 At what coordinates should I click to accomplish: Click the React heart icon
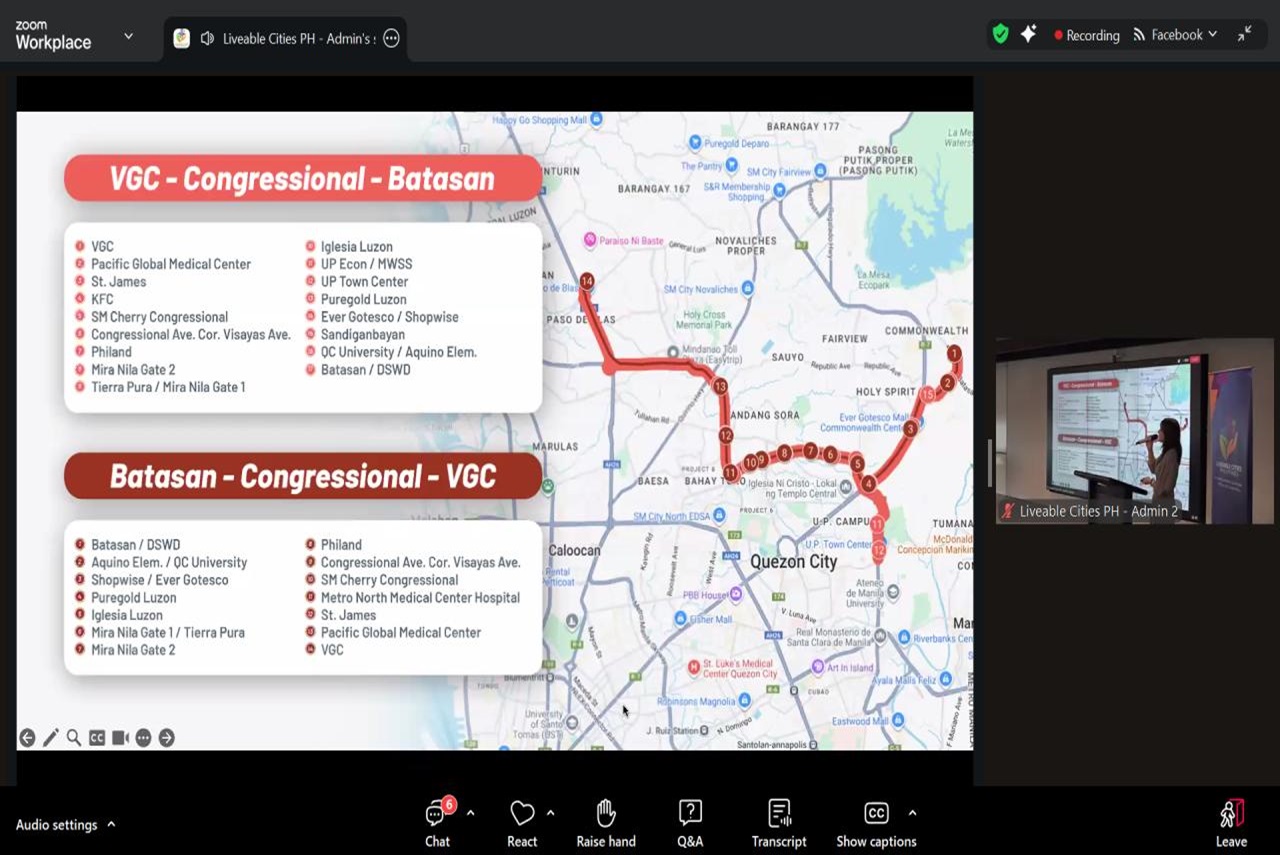pyautogui.click(x=522, y=814)
